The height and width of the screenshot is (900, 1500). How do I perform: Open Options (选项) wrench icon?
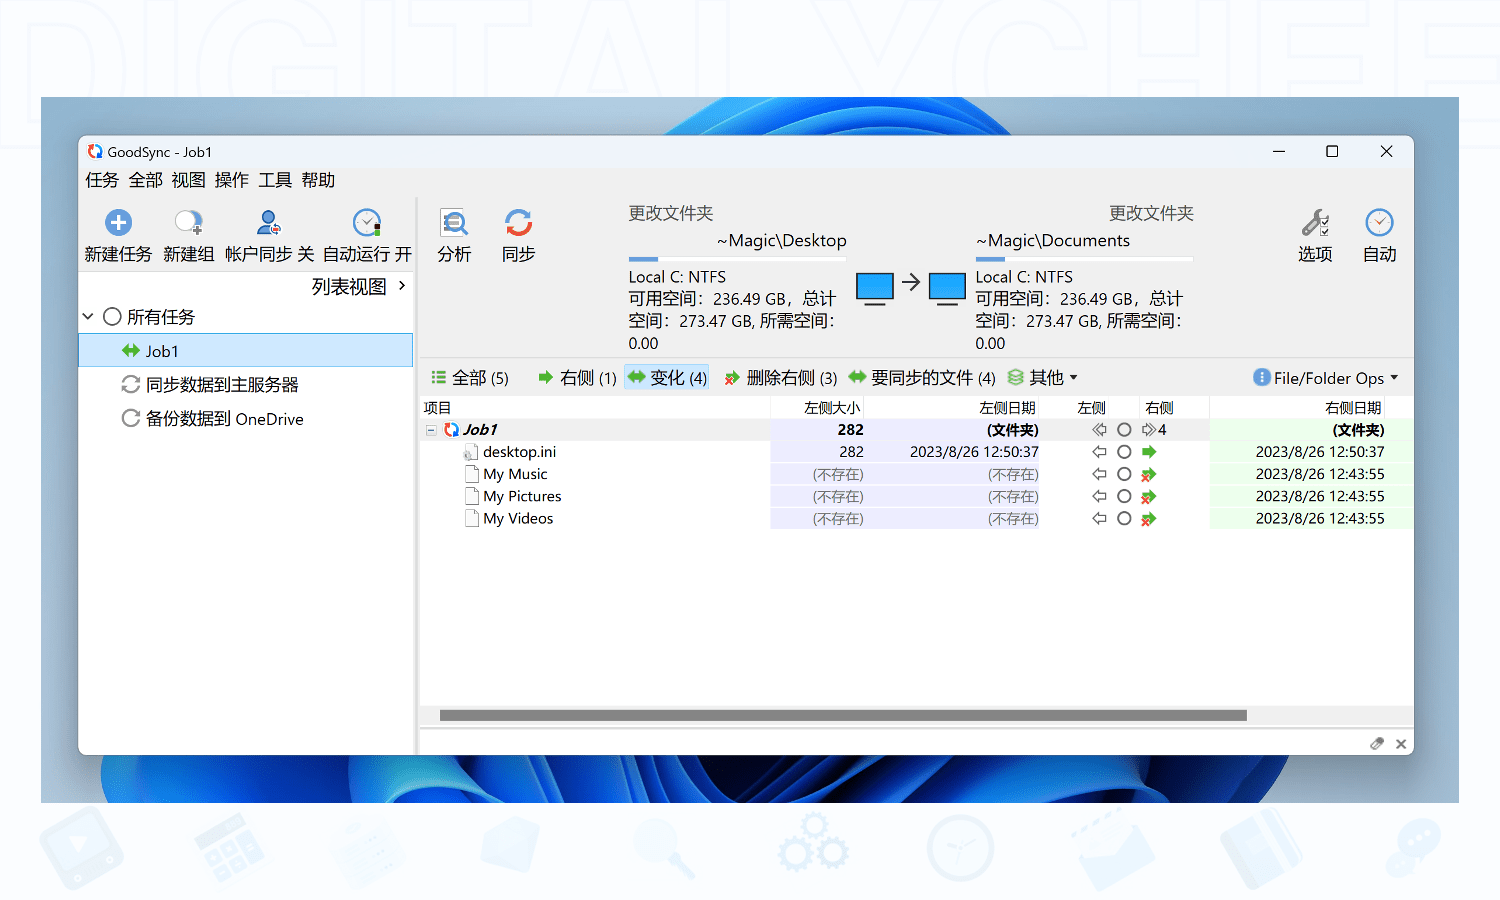click(1315, 223)
